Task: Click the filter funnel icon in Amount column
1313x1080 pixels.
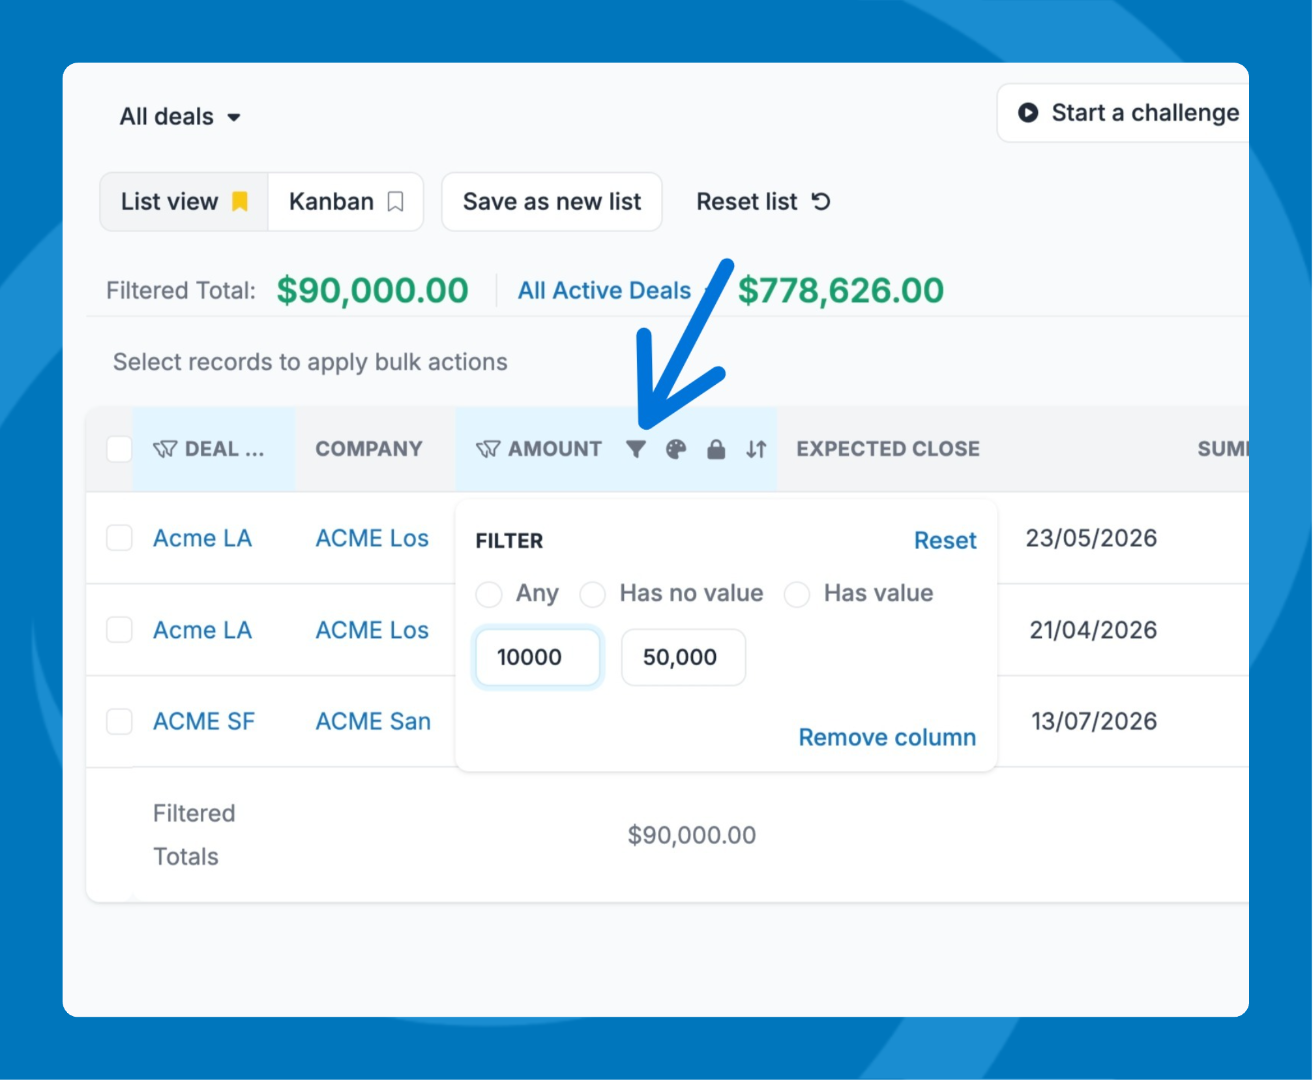Action: [635, 449]
